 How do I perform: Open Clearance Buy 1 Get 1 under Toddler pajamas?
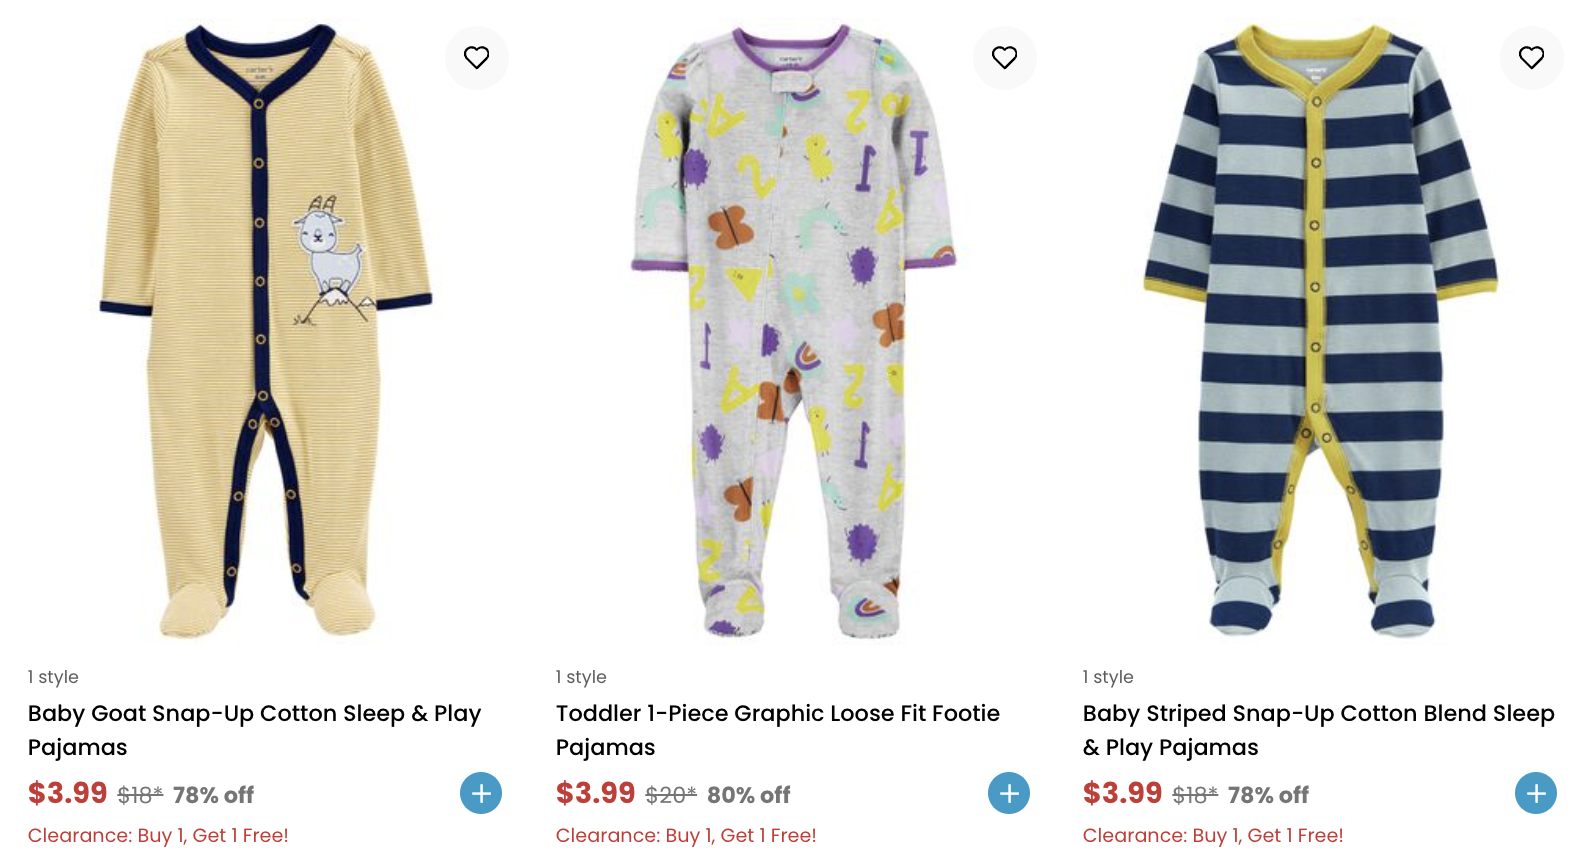pyautogui.click(x=686, y=835)
